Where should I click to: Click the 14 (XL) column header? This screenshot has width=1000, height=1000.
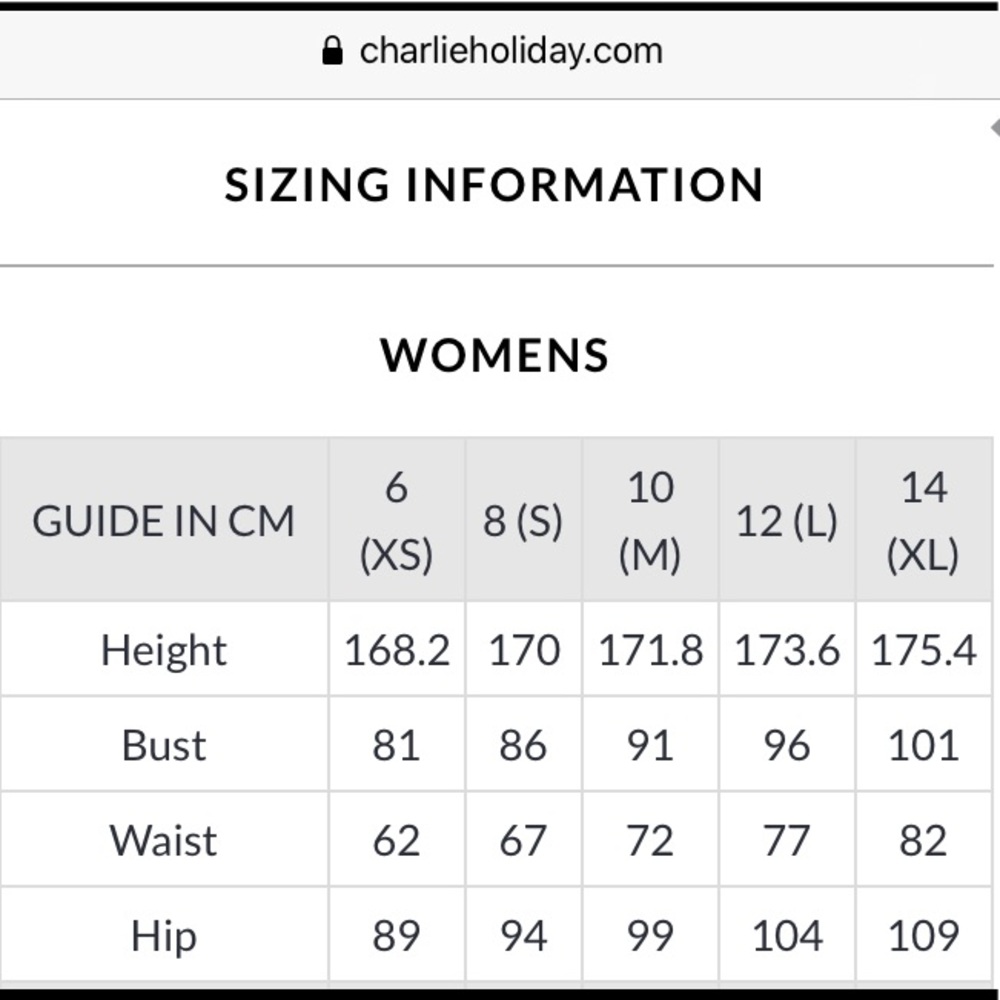tap(923, 520)
